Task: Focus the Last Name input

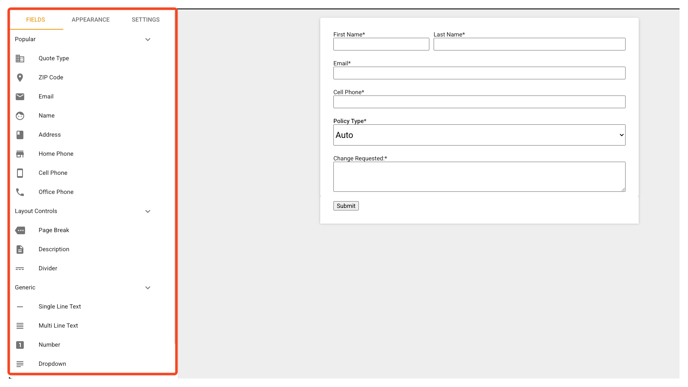Action: click(x=530, y=44)
